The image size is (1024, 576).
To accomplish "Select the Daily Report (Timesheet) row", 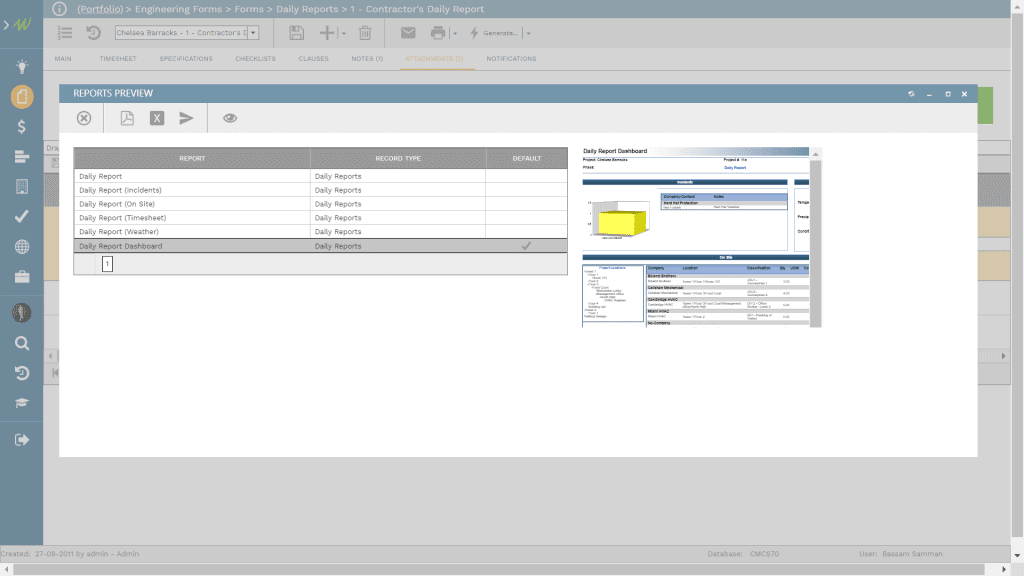I will coord(320,217).
